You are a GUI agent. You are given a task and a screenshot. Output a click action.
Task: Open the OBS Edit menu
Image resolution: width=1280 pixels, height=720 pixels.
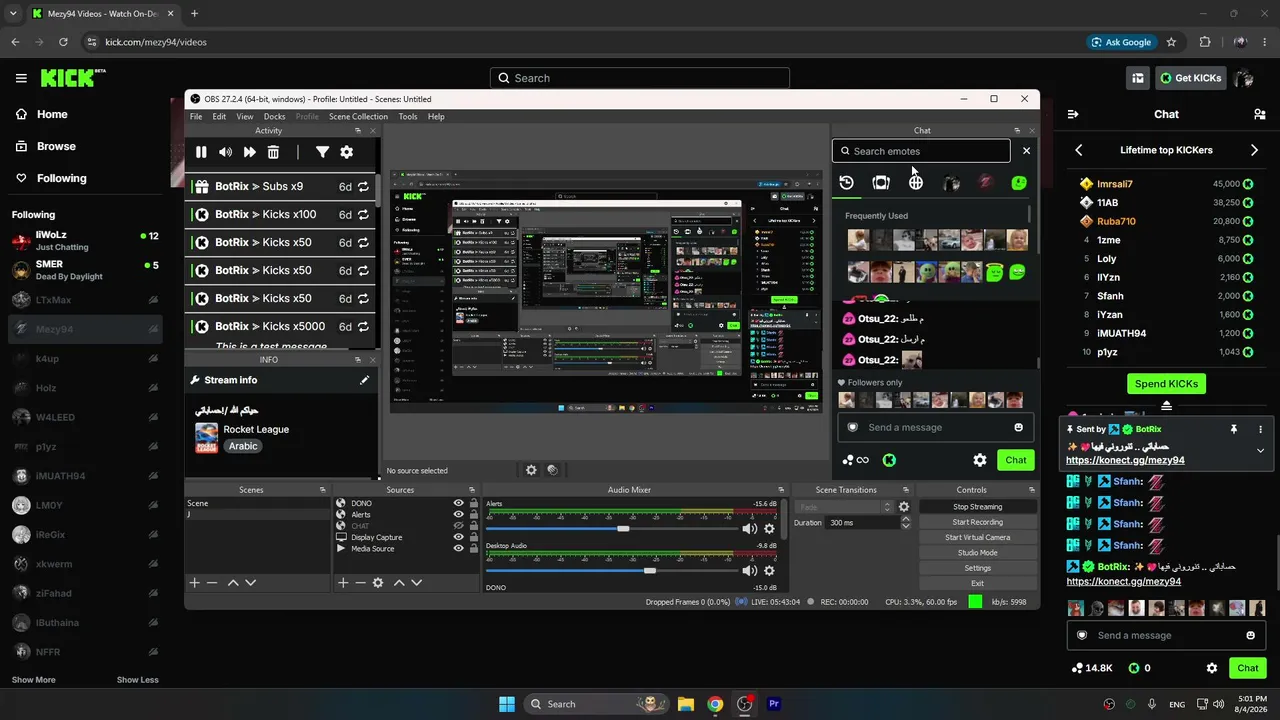219,117
